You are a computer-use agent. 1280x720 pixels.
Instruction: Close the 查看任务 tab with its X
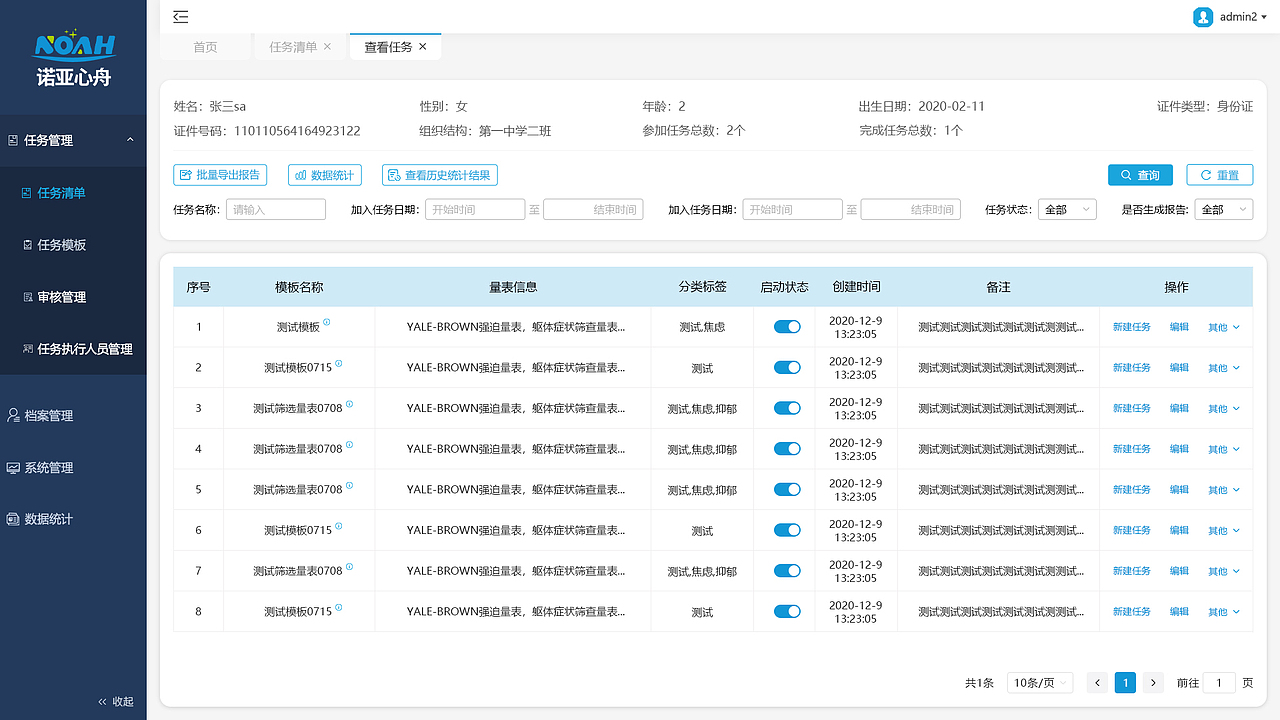[423, 47]
